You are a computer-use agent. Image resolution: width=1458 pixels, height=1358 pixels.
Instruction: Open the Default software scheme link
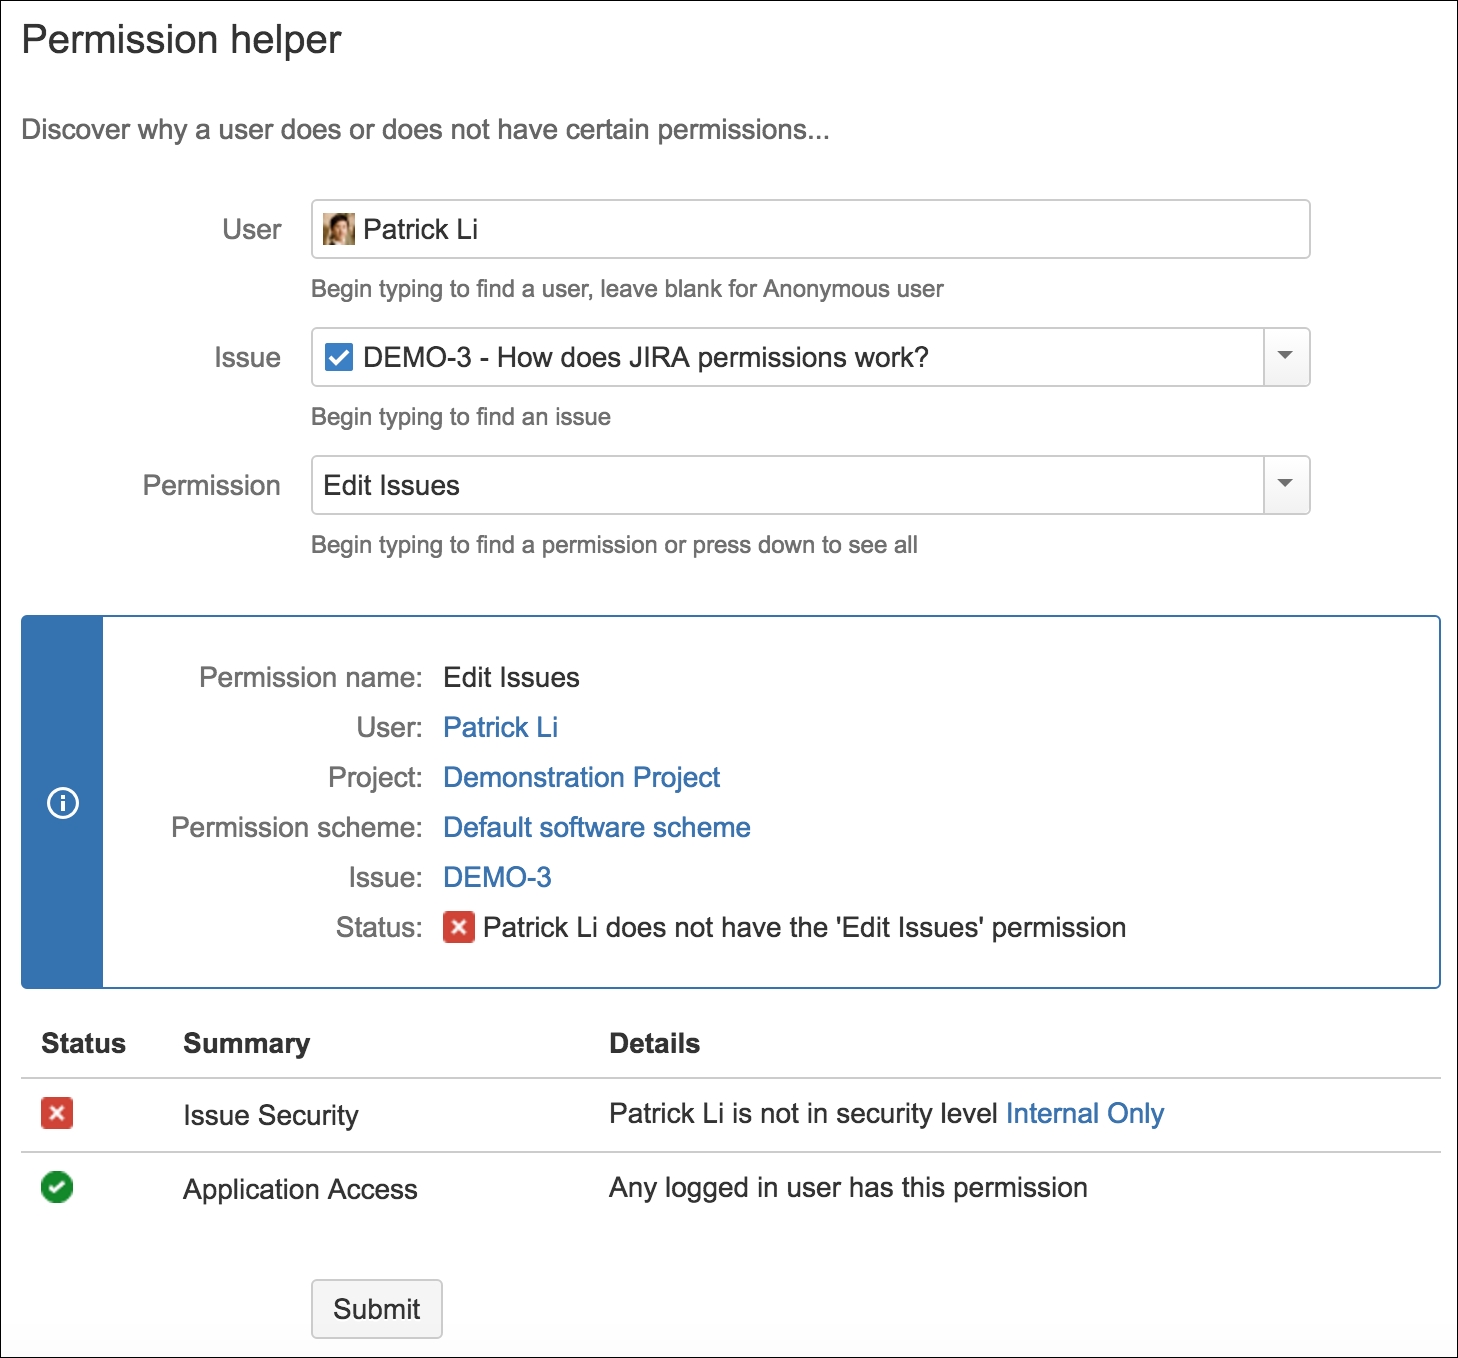click(x=597, y=827)
